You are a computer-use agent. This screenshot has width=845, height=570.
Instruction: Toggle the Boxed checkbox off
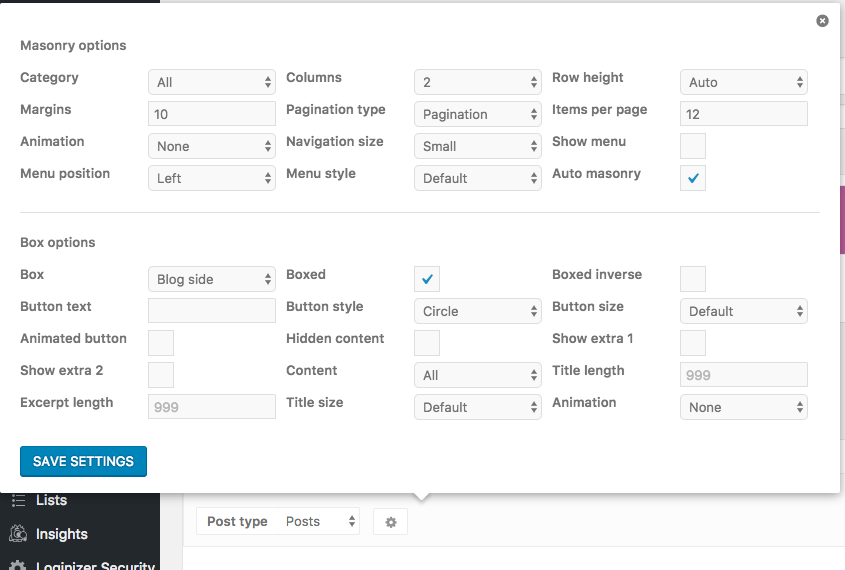[427, 279]
